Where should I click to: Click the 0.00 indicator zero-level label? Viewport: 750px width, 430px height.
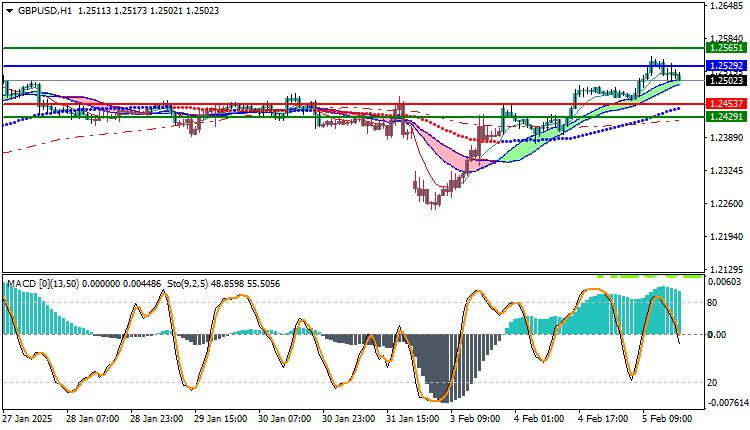pos(717,334)
